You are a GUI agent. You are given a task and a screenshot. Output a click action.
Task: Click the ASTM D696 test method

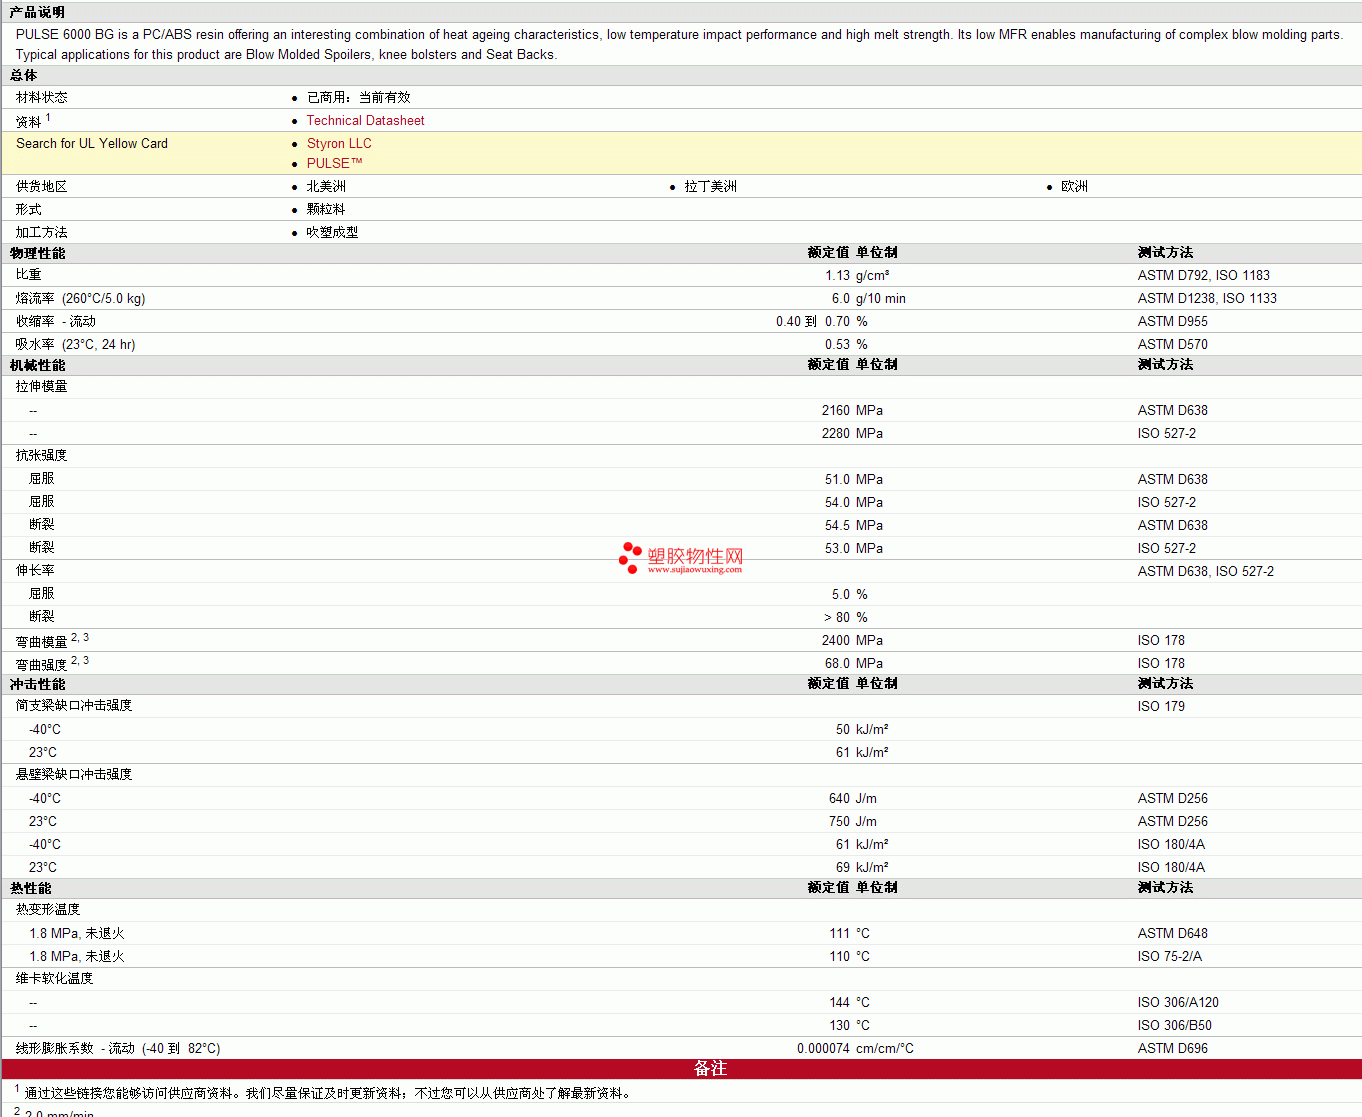(x=1172, y=1048)
